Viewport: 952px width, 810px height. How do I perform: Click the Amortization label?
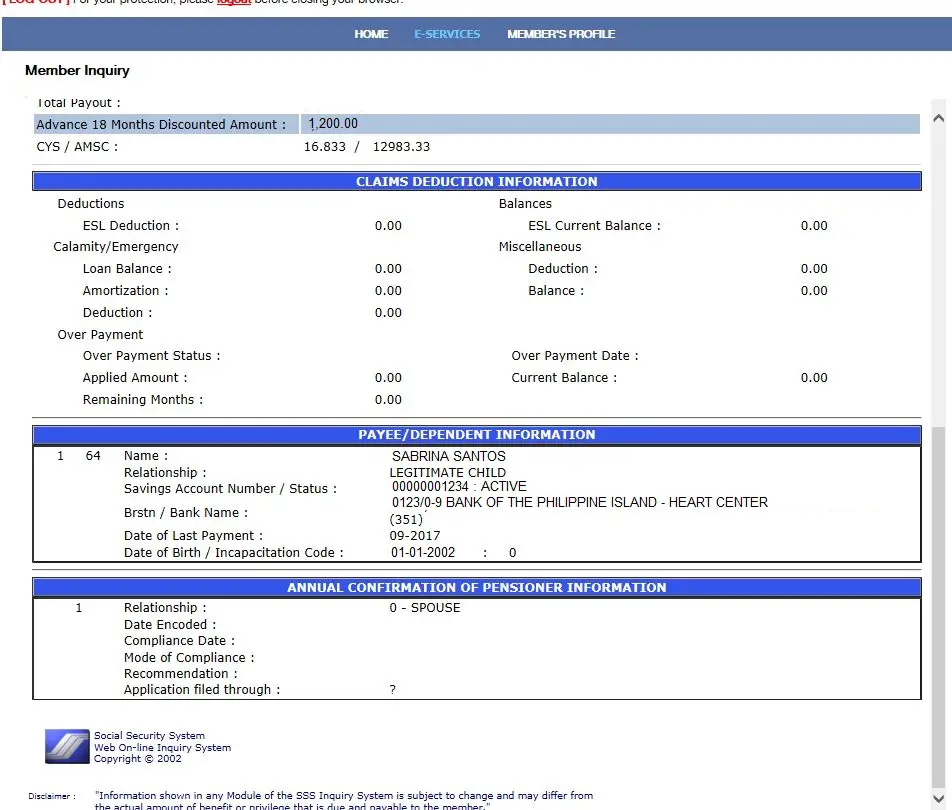pyautogui.click(x=125, y=290)
